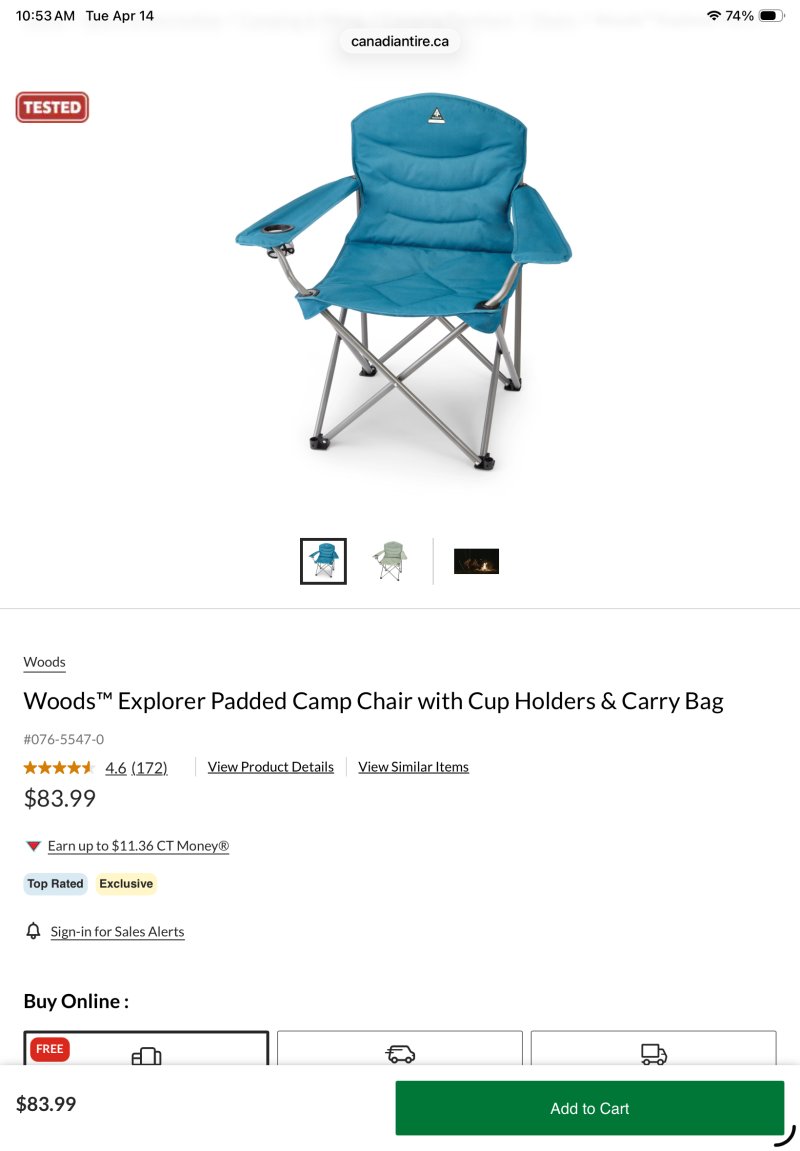800x1151 pixels.
Task: Select the green chair colour thumbnail
Action: pos(390,561)
